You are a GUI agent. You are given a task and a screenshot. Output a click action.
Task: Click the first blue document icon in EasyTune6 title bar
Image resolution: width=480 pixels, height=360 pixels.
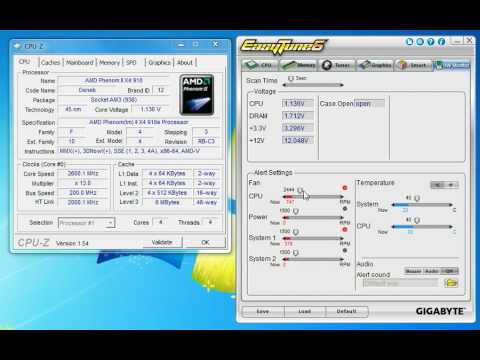[x=409, y=42]
